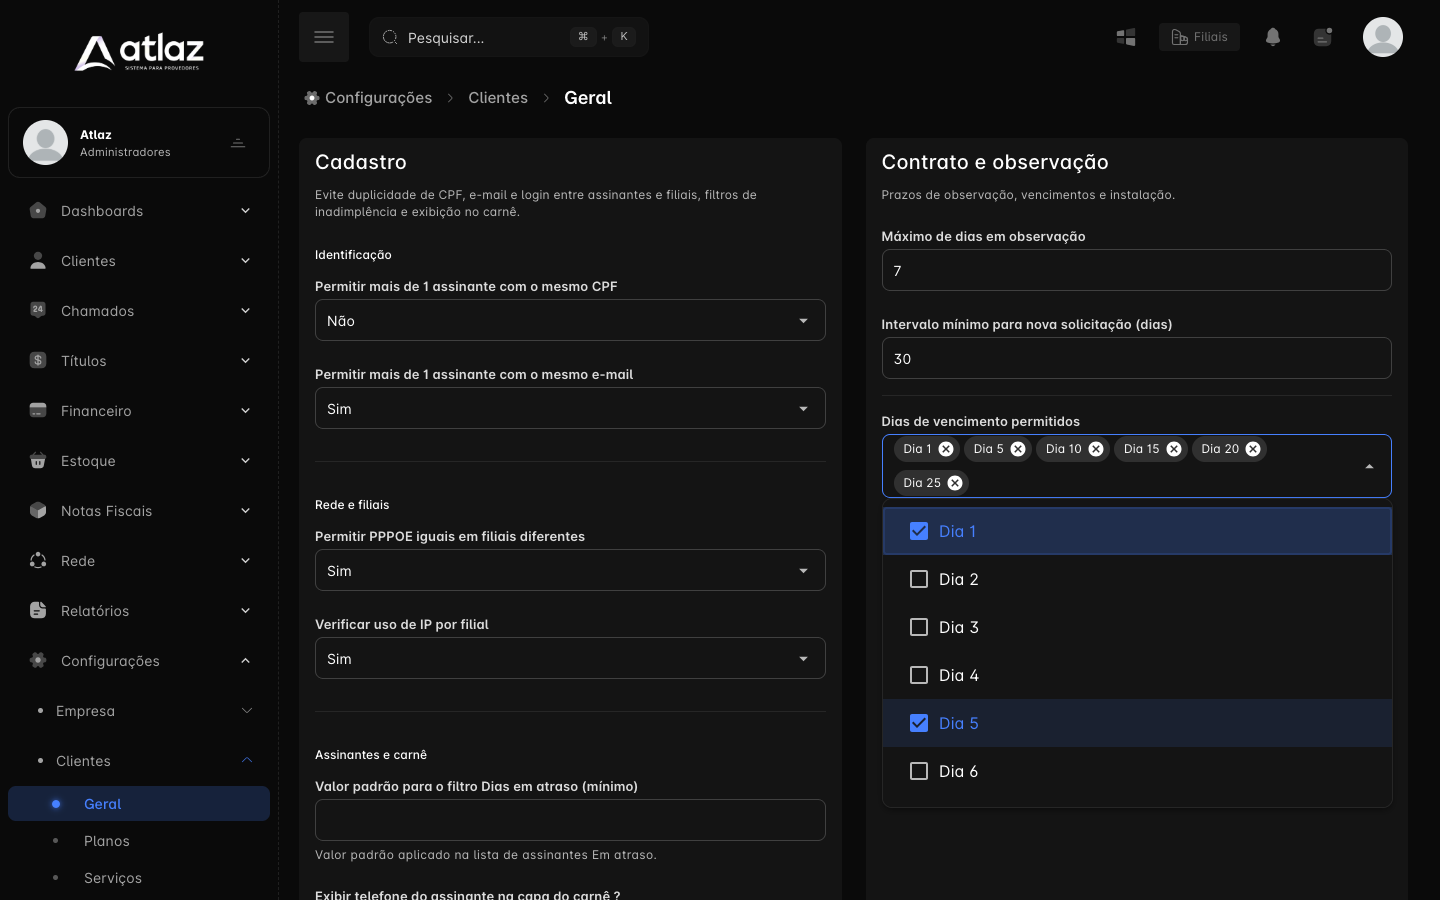The height and width of the screenshot is (900, 1440).
Task: Uncheck the Dia 1 checkbox
Action: point(919,531)
